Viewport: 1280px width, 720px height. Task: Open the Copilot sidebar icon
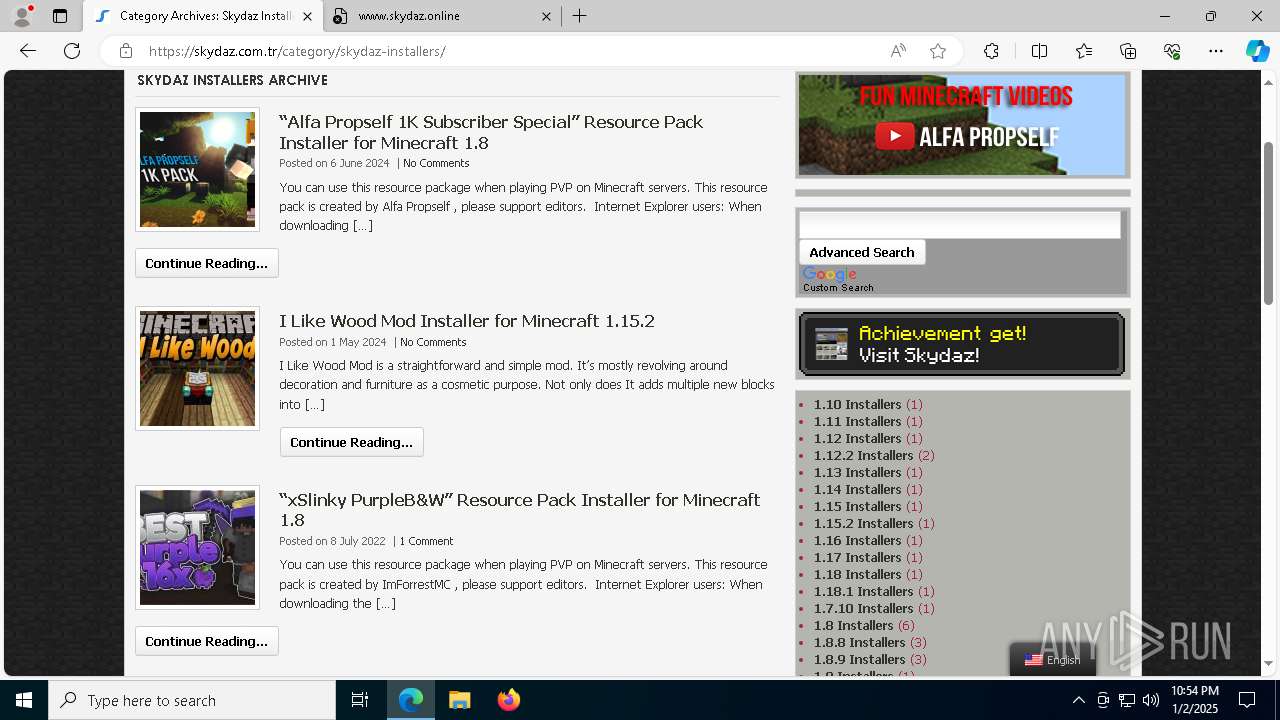pos(1257,51)
